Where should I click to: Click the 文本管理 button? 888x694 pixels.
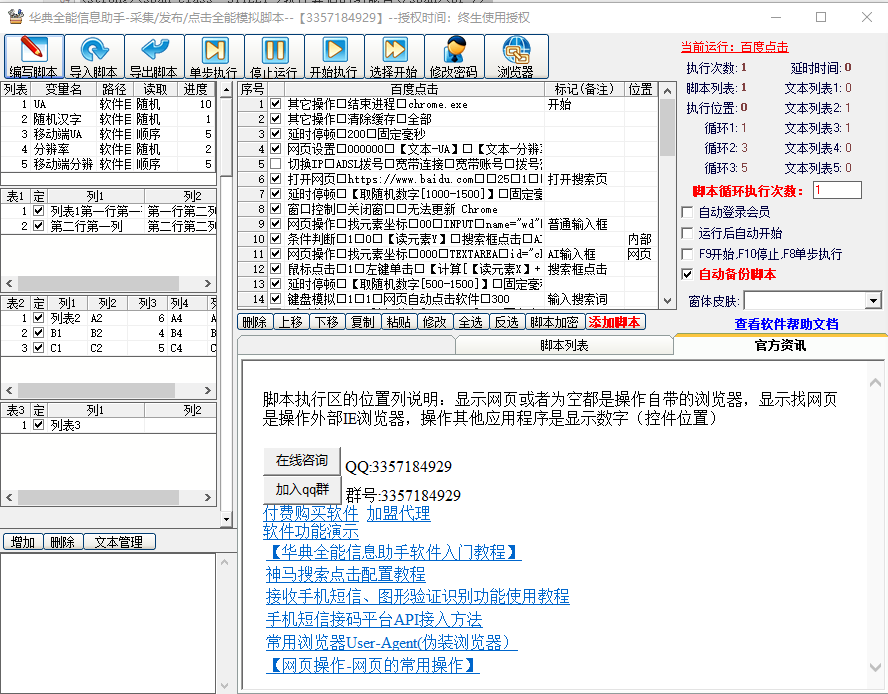coord(119,542)
